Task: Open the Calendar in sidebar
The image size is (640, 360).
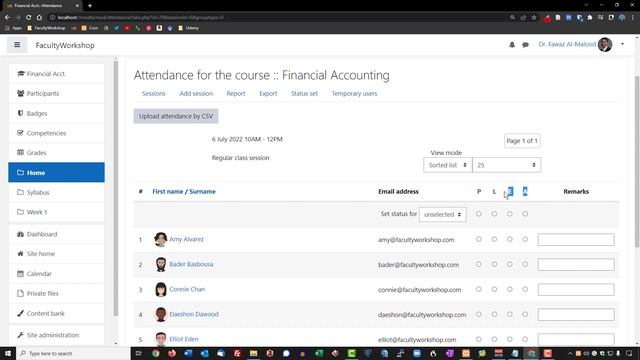Action: click(56, 274)
